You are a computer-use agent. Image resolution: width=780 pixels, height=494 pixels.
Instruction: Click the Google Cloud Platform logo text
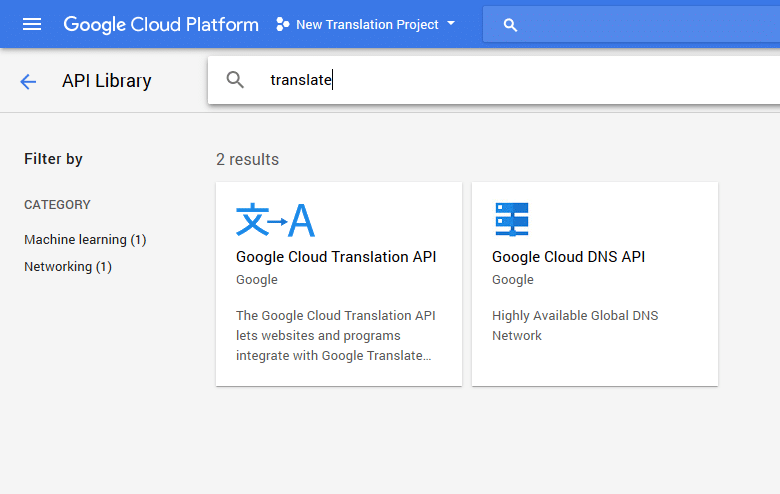(161, 24)
